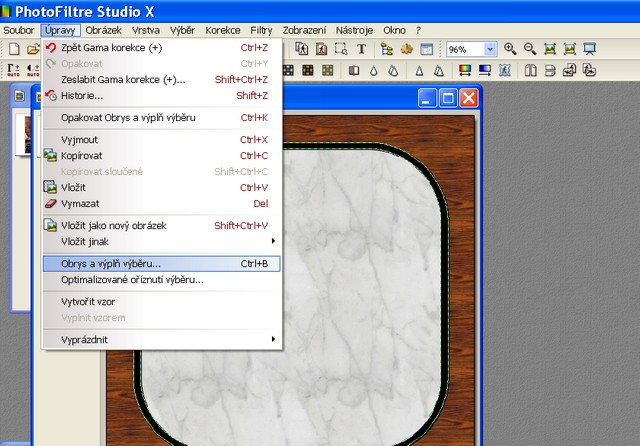Click the green grid filter icon

(x=327, y=70)
